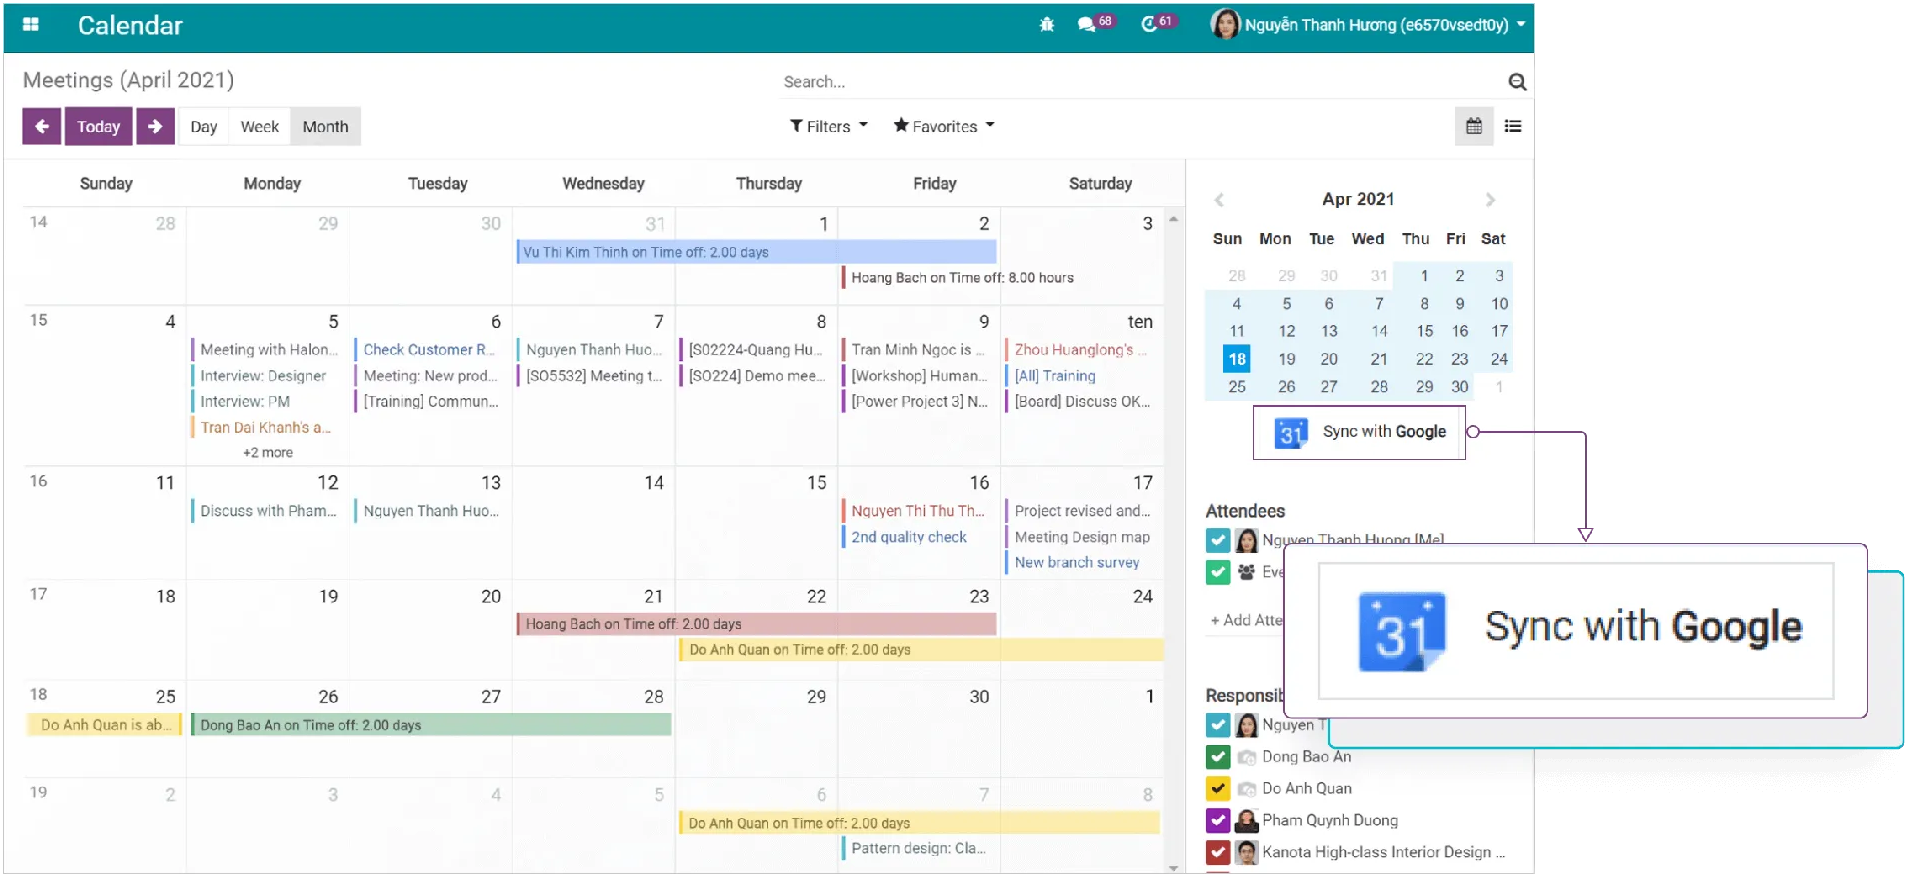This screenshot has width=1914, height=886.
Task: Click Nguyen Thanh Huong attendee avatar
Action: [x=1246, y=541]
